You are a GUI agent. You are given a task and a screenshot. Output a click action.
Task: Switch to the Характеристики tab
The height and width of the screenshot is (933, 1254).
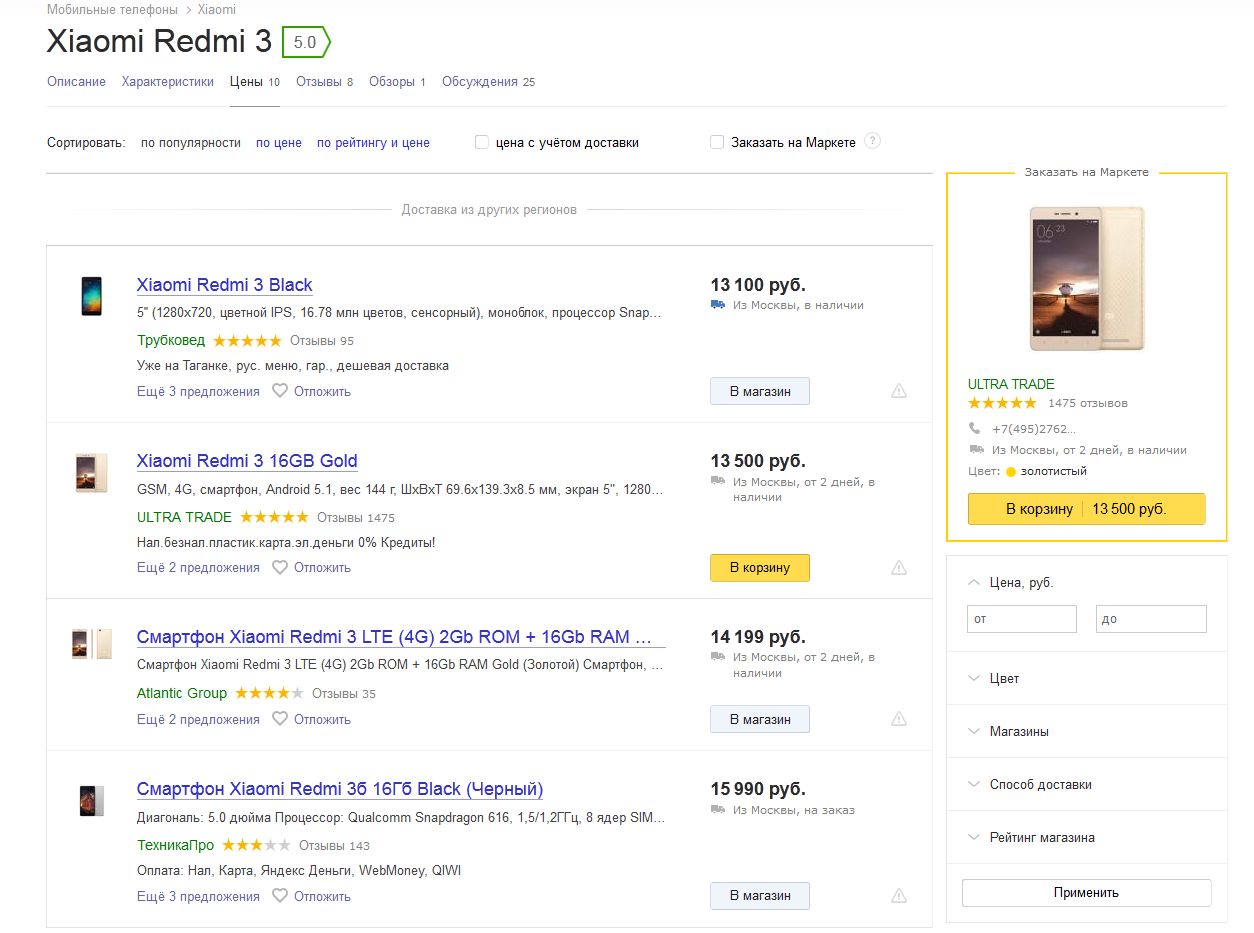pyautogui.click(x=168, y=82)
